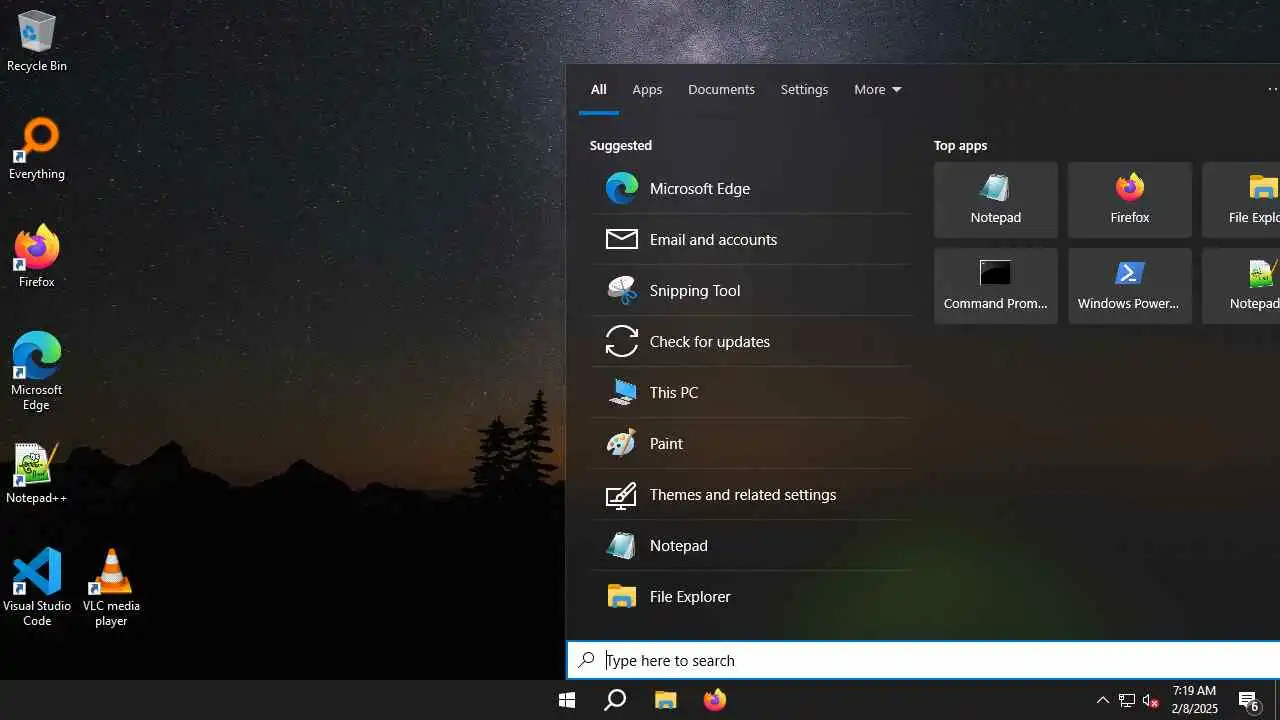Select the Firefox desktop shortcut
1280x720 pixels.
pyautogui.click(x=37, y=258)
